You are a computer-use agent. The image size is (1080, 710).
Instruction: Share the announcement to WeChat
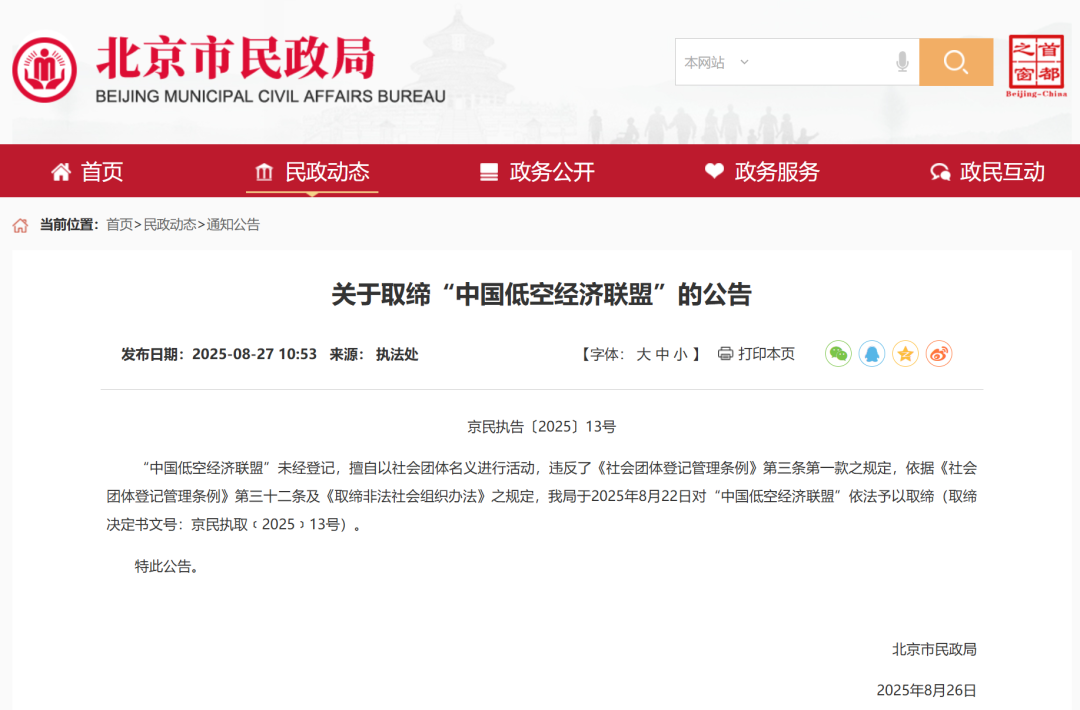click(838, 353)
